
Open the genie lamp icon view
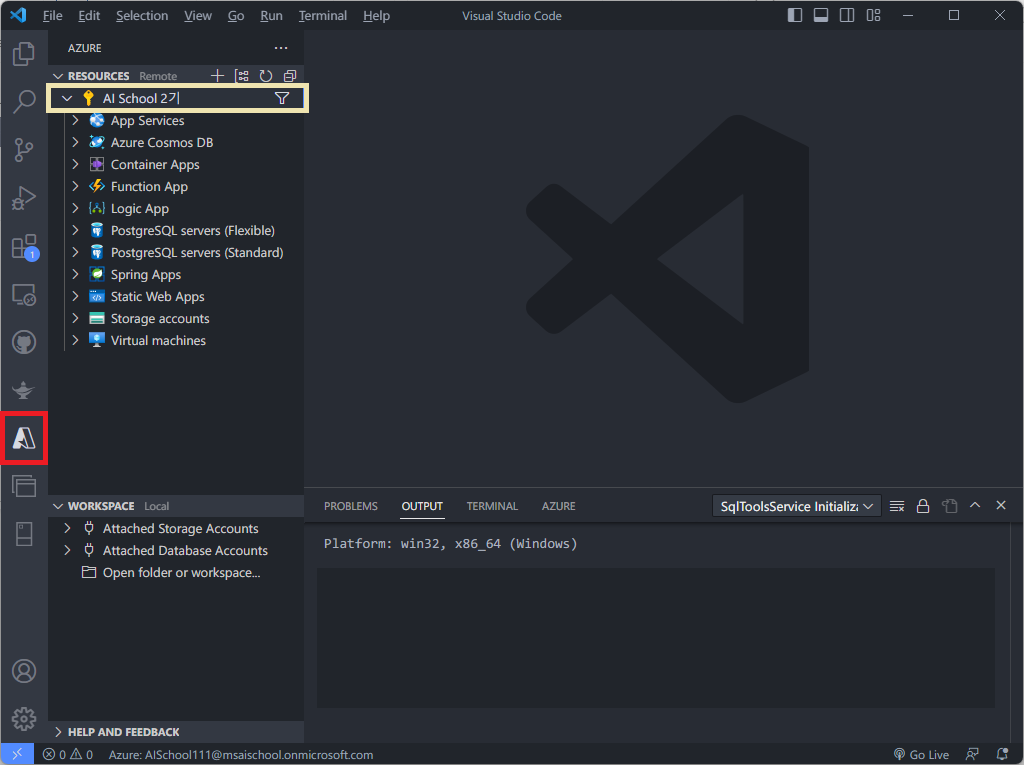click(x=24, y=390)
